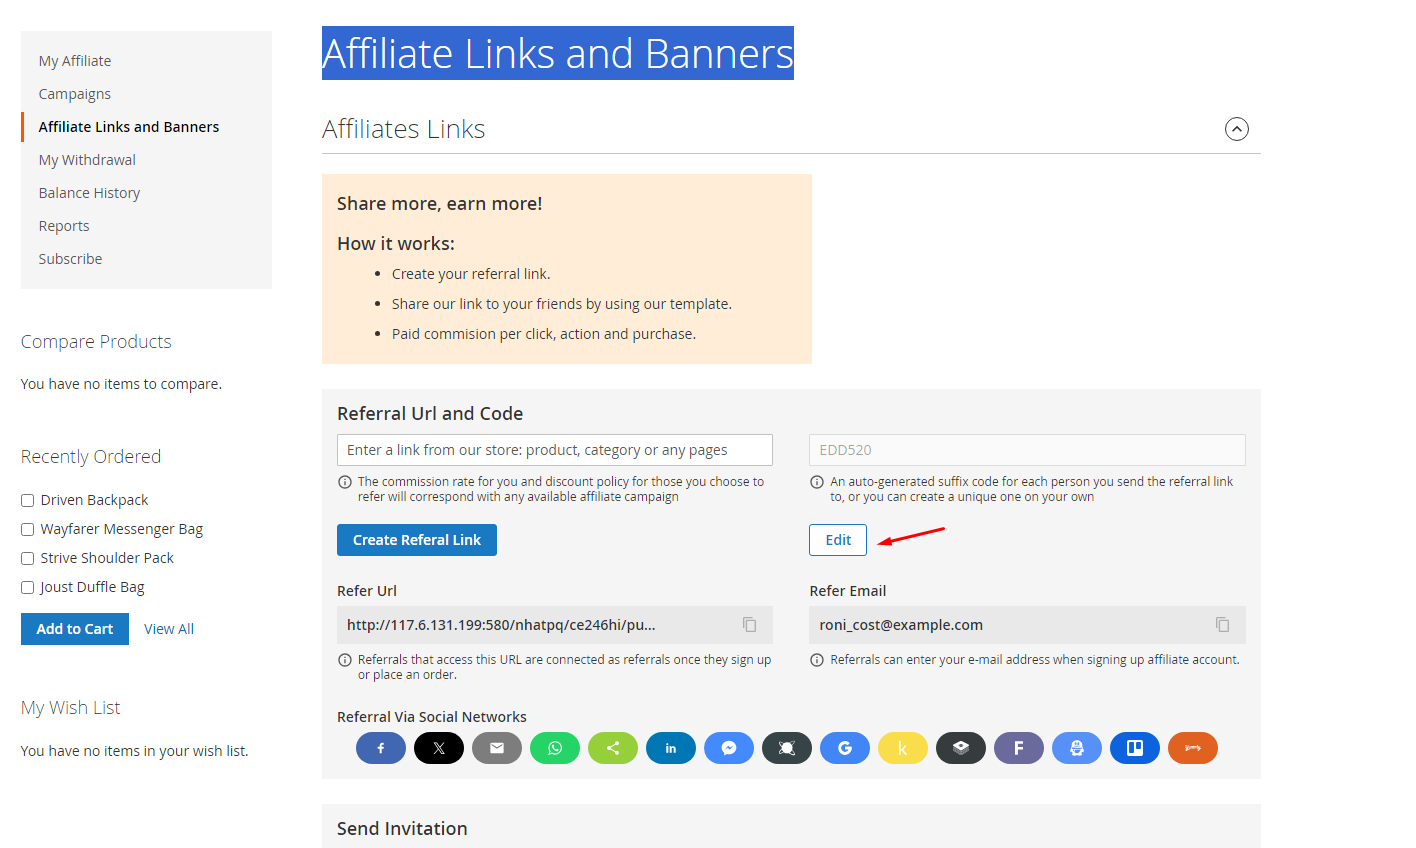The width and height of the screenshot is (1416, 848).
Task: Click Create Referal Link button
Action: click(417, 540)
